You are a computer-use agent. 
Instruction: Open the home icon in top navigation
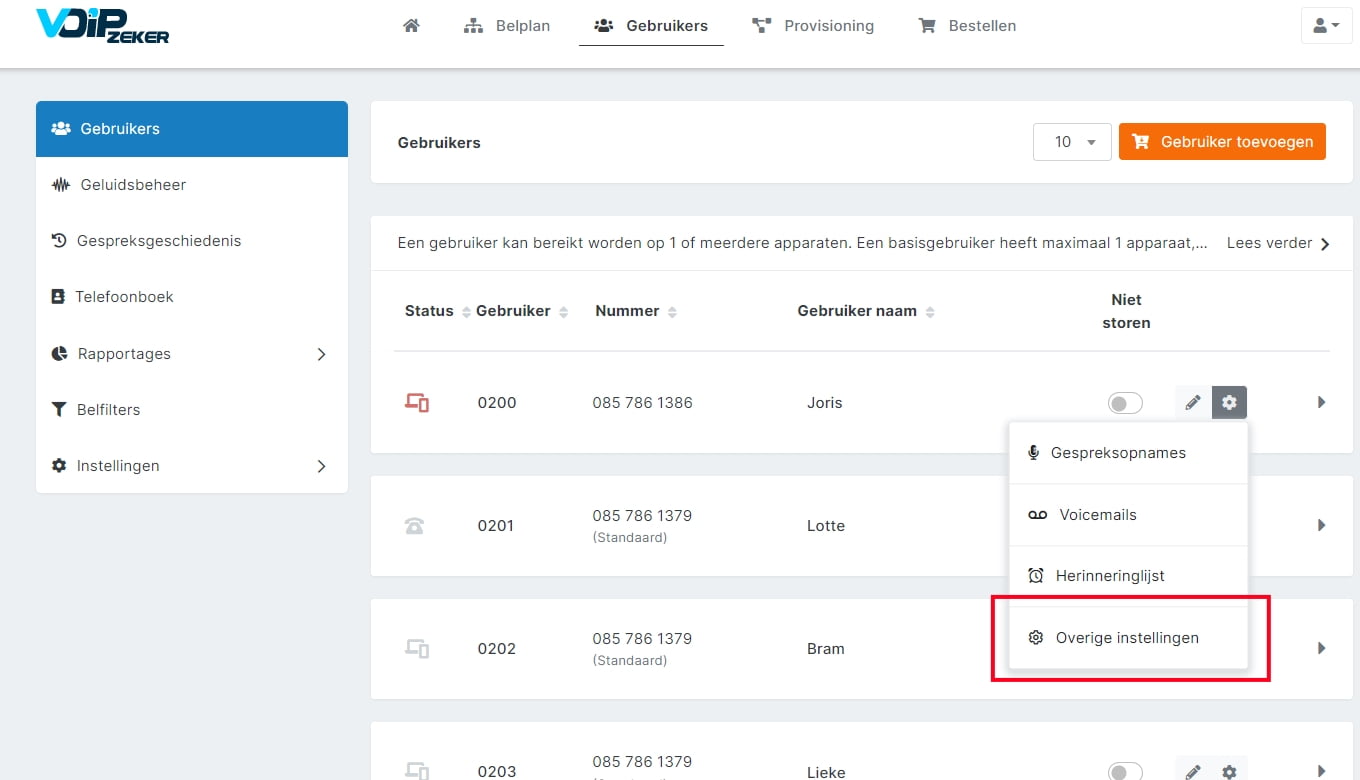411,26
